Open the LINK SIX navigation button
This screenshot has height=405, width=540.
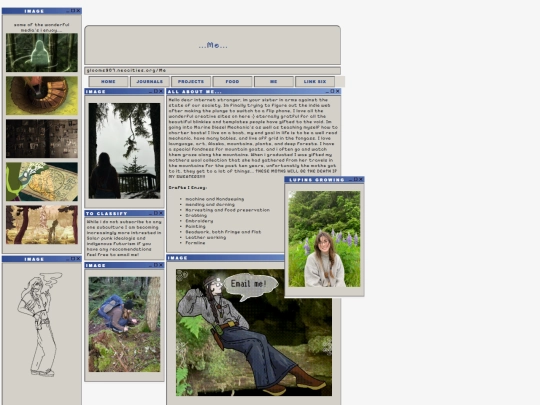(x=315, y=82)
